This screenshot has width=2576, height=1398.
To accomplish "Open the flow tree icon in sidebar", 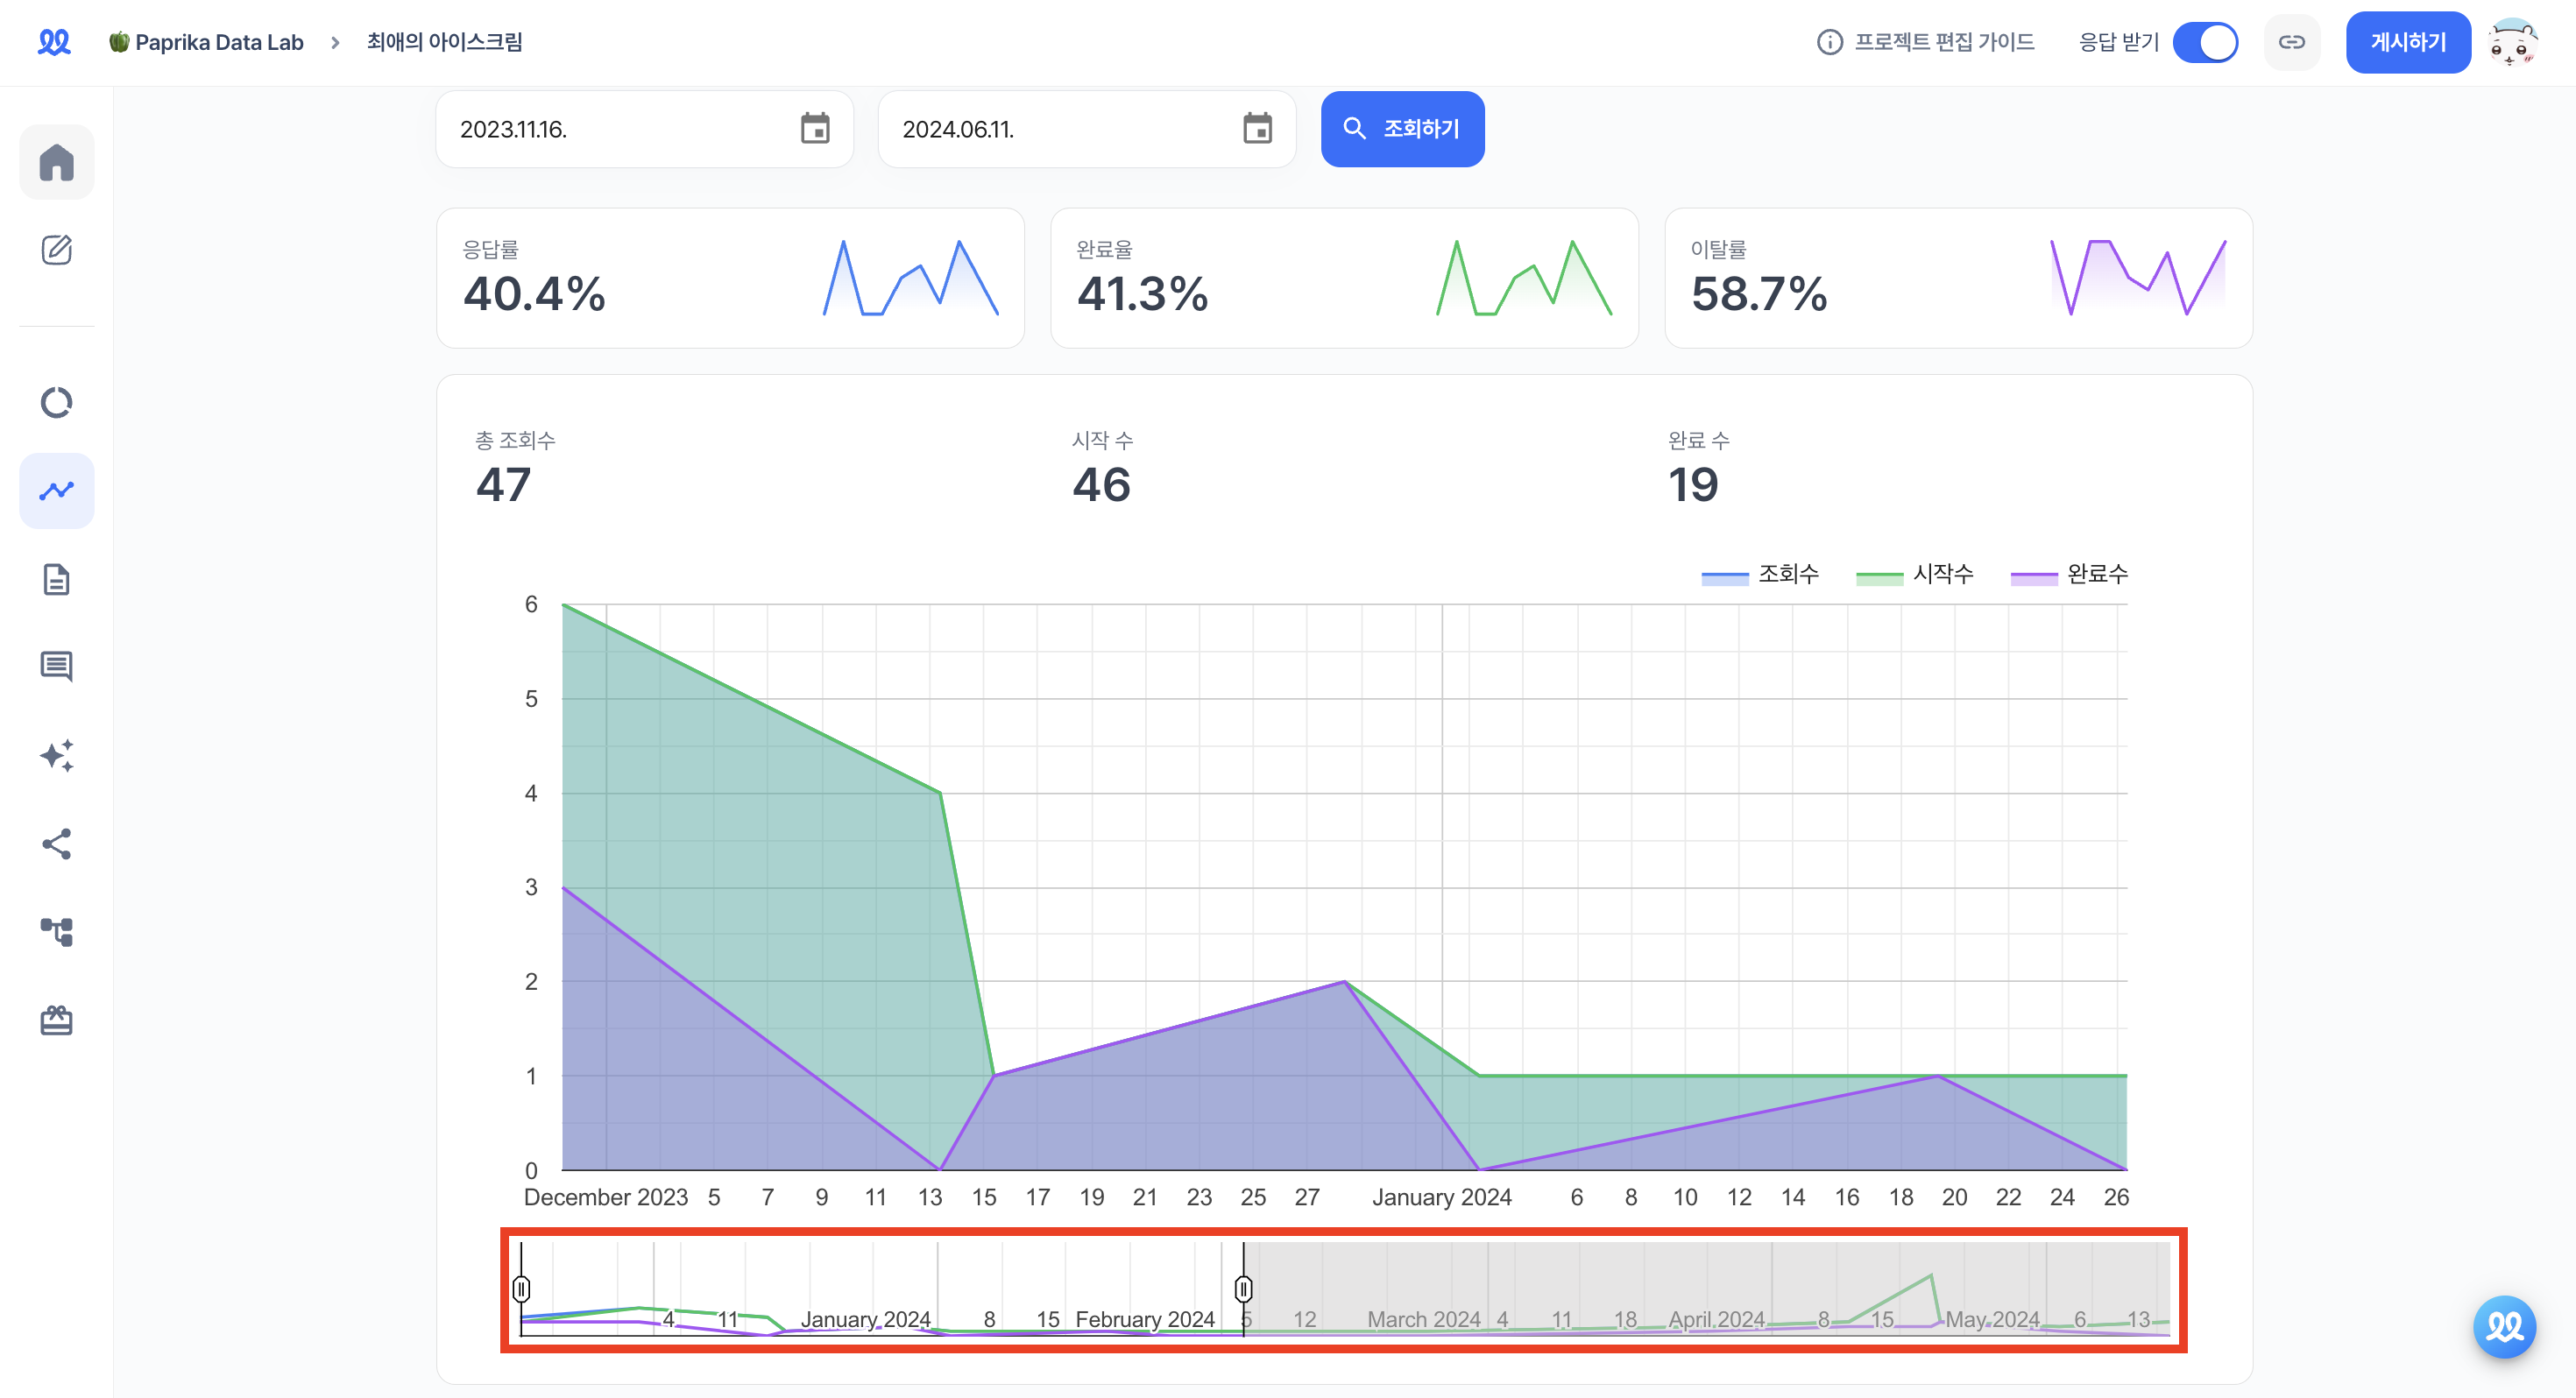I will [x=56, y=932].
